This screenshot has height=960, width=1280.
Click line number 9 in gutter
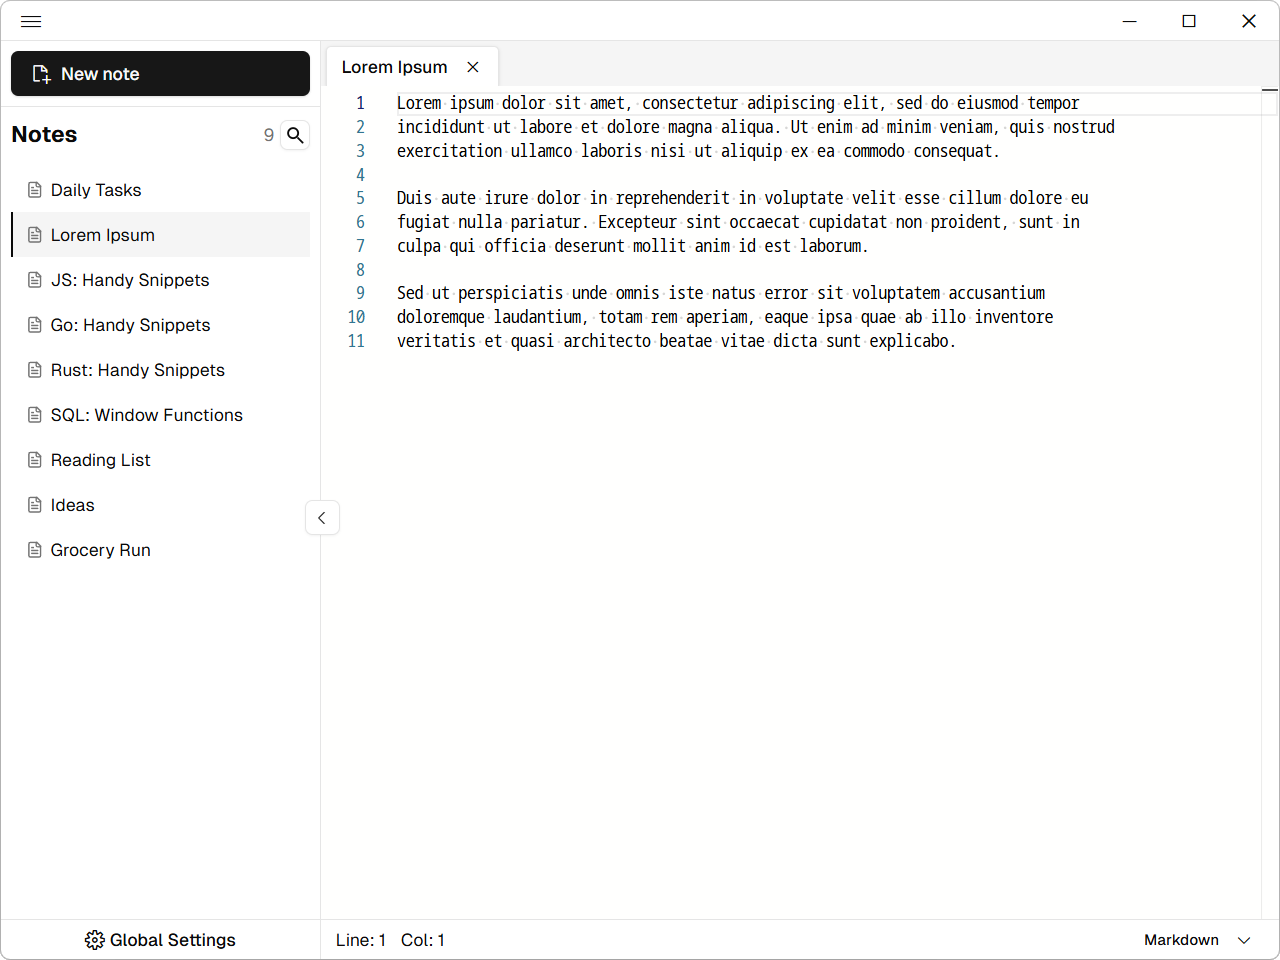pos(360,293)
